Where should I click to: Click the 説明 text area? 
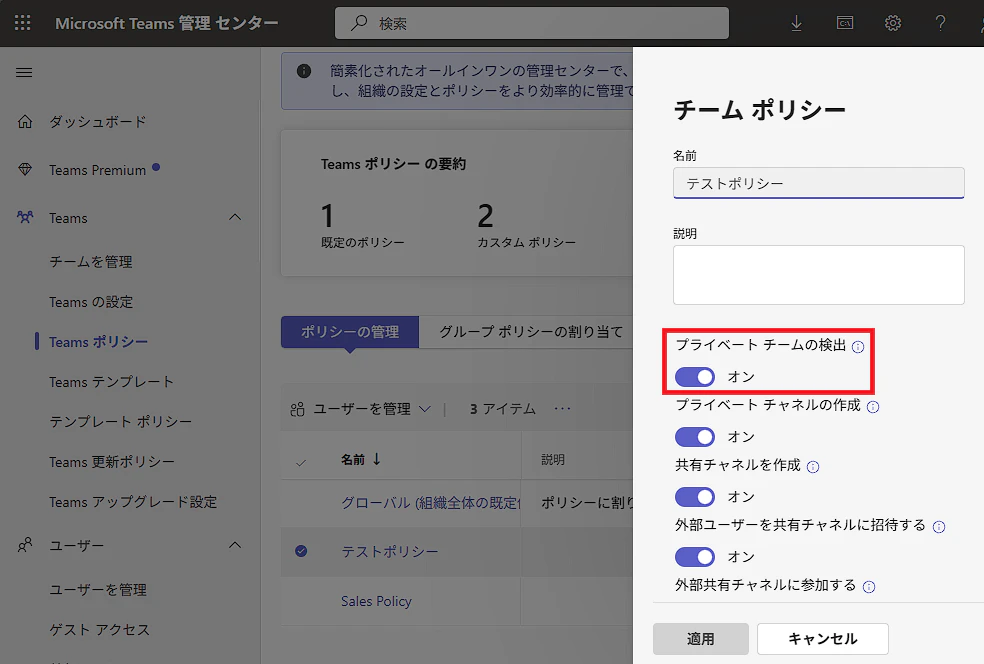point(818,275)
